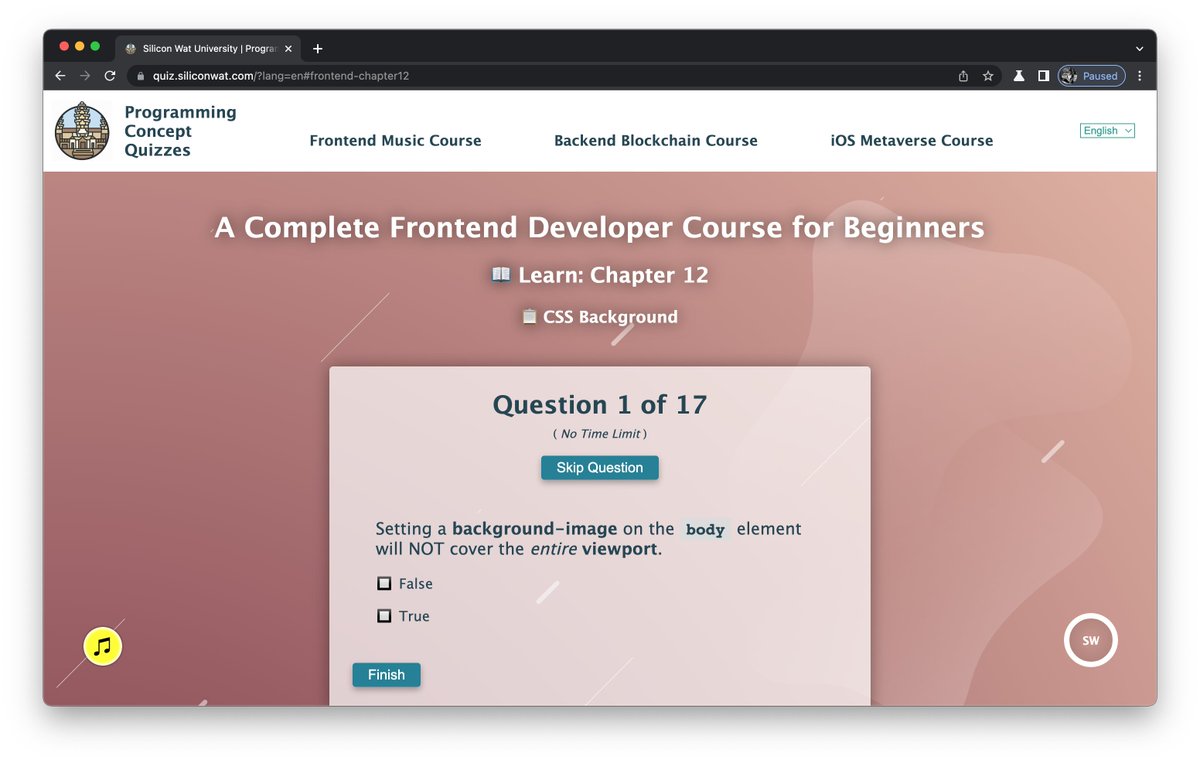The image size is (1200, 763).
Task: Check the False answer checkbox
Action: click(x=384, y=584)
